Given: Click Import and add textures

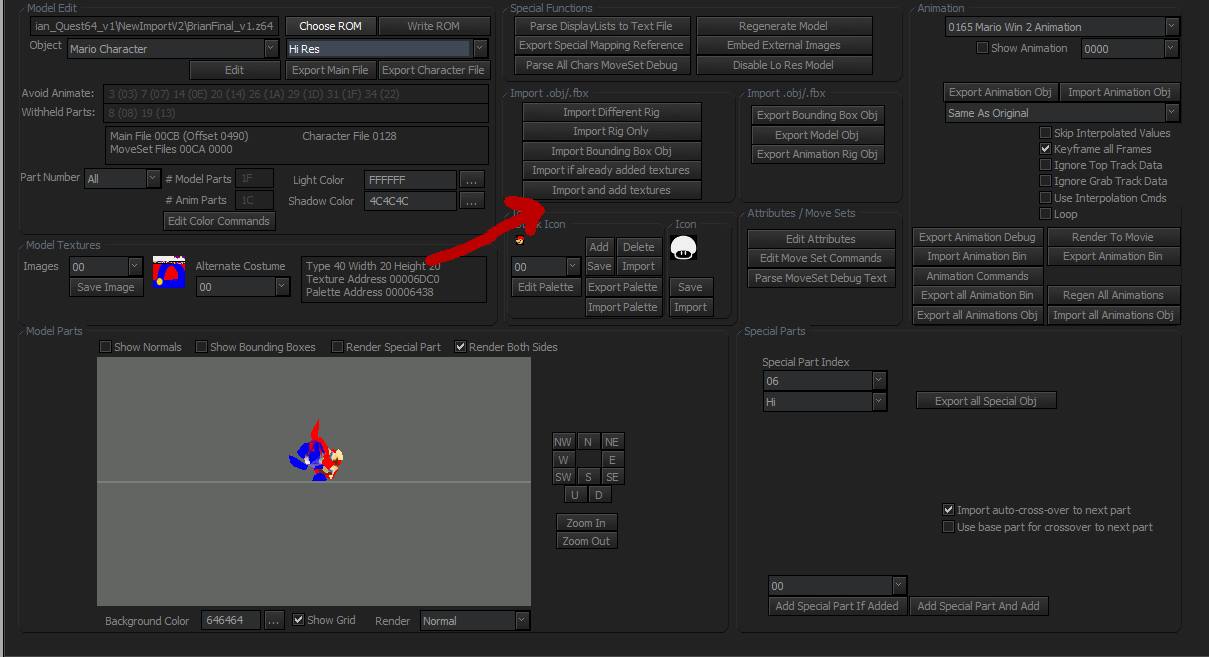Looking at the screenshot, I should click(611, 190).
